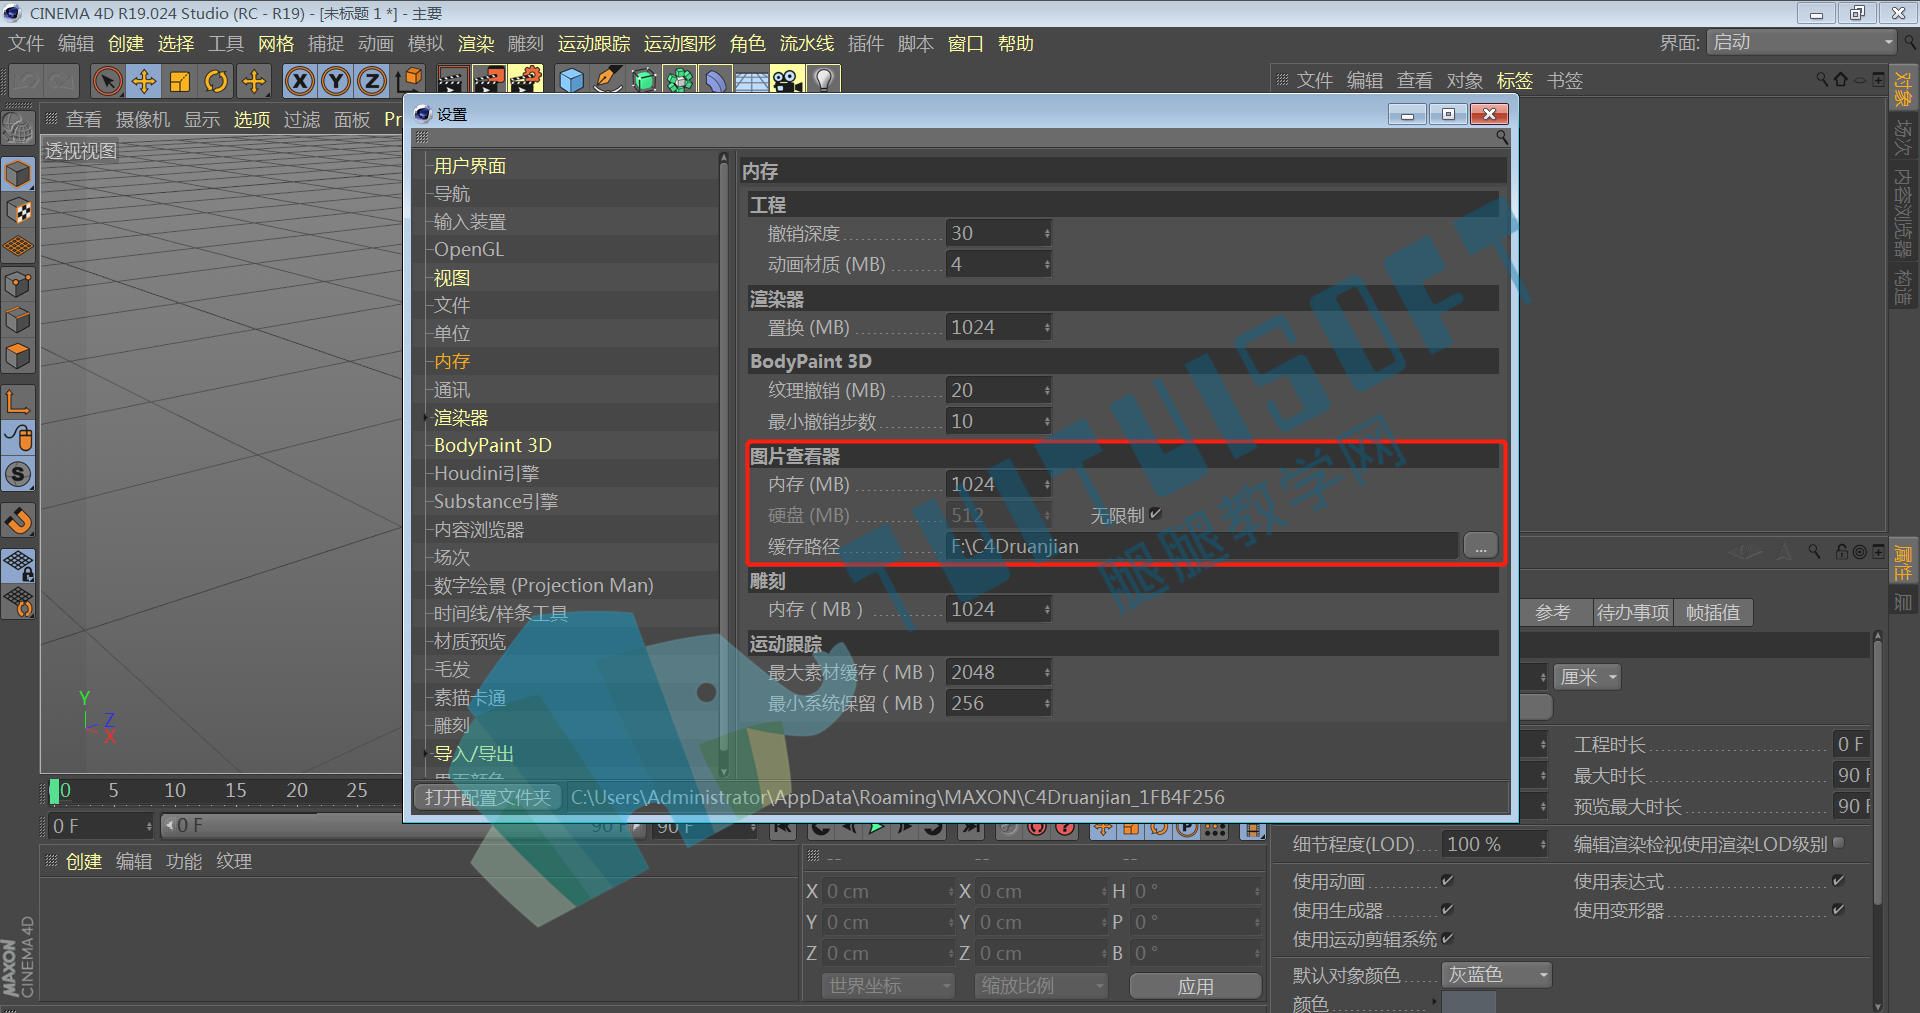Click the 撤销深度 value field showing 30
The width and height of the screenshot is (1920, 1013).
998,233
